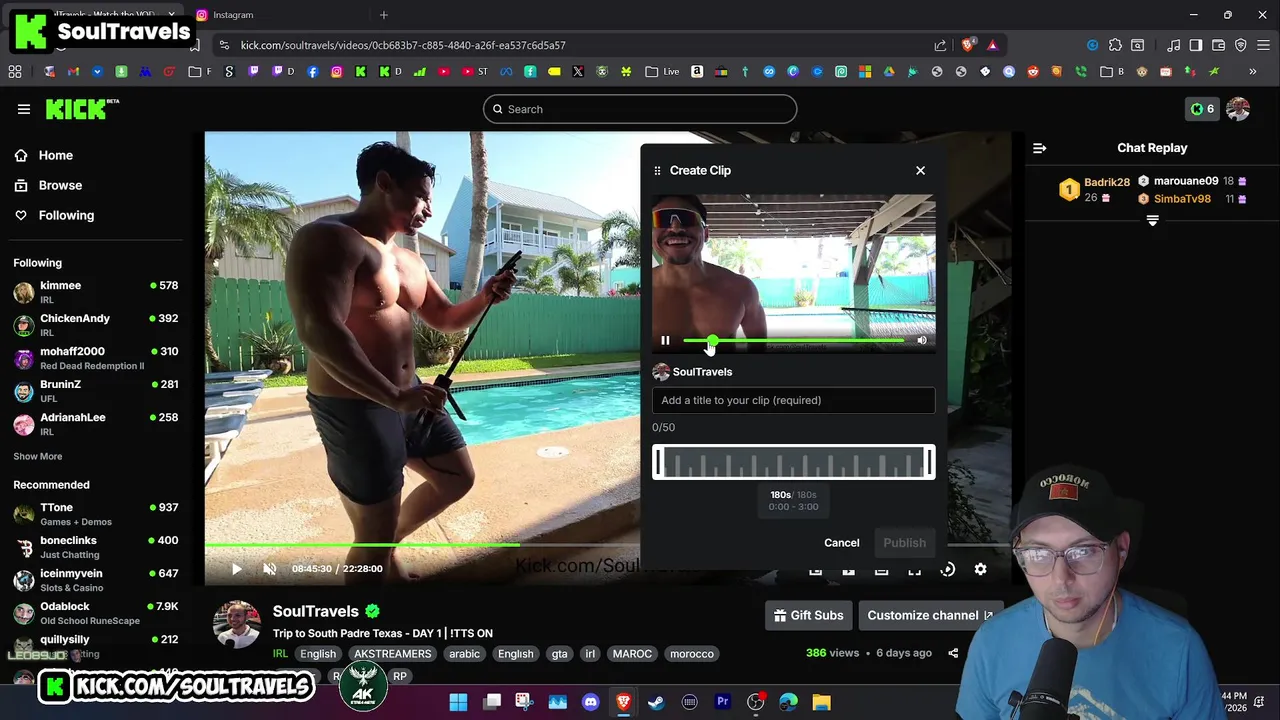The width and height of the screenshot is (1280, 720).
Task: Collapse the Chat Replay panel
Action: (1039, 148)
